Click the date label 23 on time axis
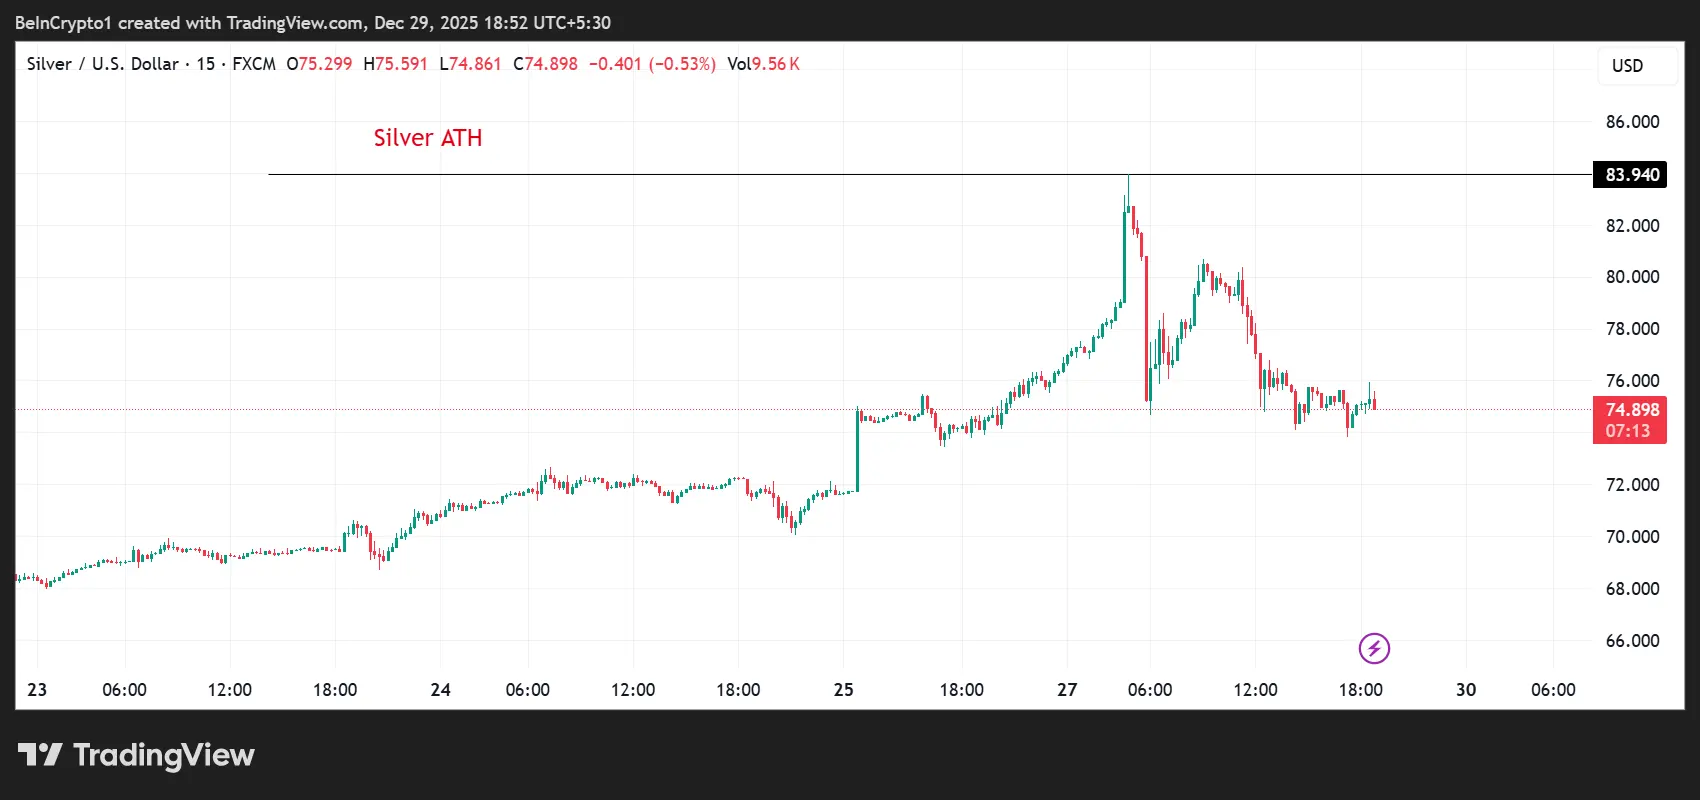Image resolution: width=1700 pixels, height=800 pixels. [37, 690]
